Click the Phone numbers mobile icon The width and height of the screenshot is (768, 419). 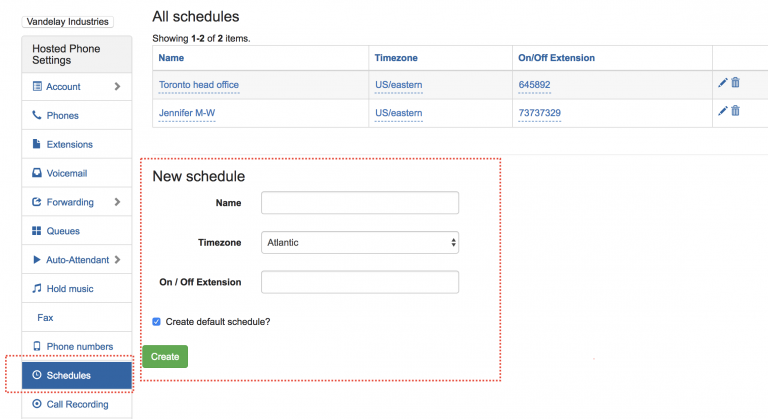pyautogui.click(x=37, y=346)
